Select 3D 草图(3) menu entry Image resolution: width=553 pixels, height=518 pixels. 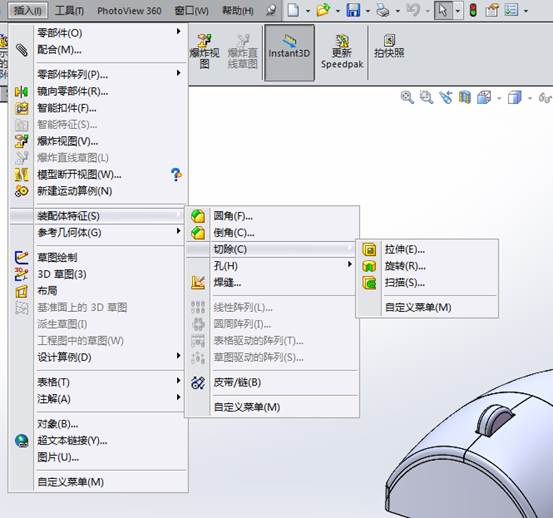click(98, 274)
